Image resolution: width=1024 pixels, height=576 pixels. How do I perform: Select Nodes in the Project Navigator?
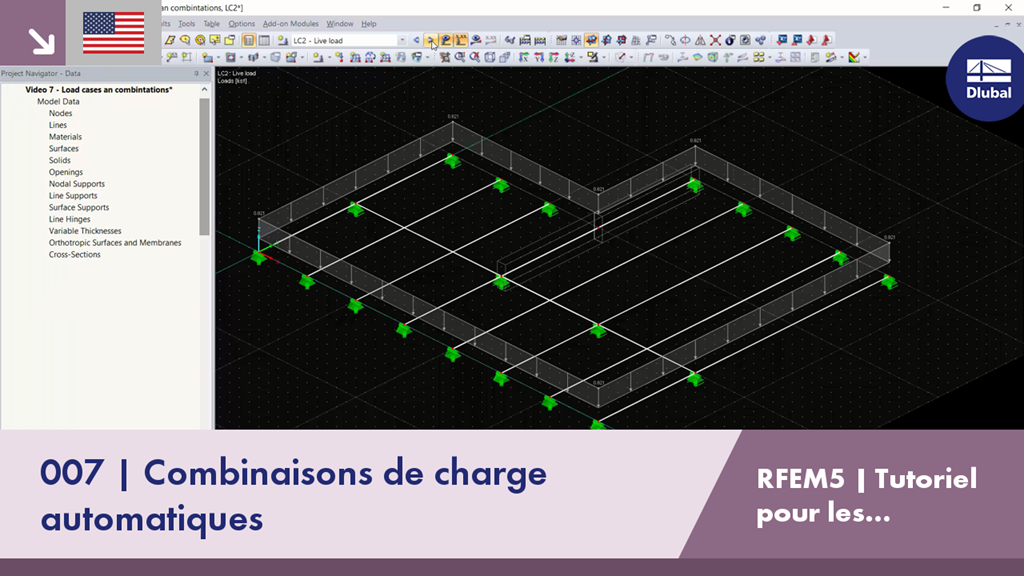click(60, 114)
